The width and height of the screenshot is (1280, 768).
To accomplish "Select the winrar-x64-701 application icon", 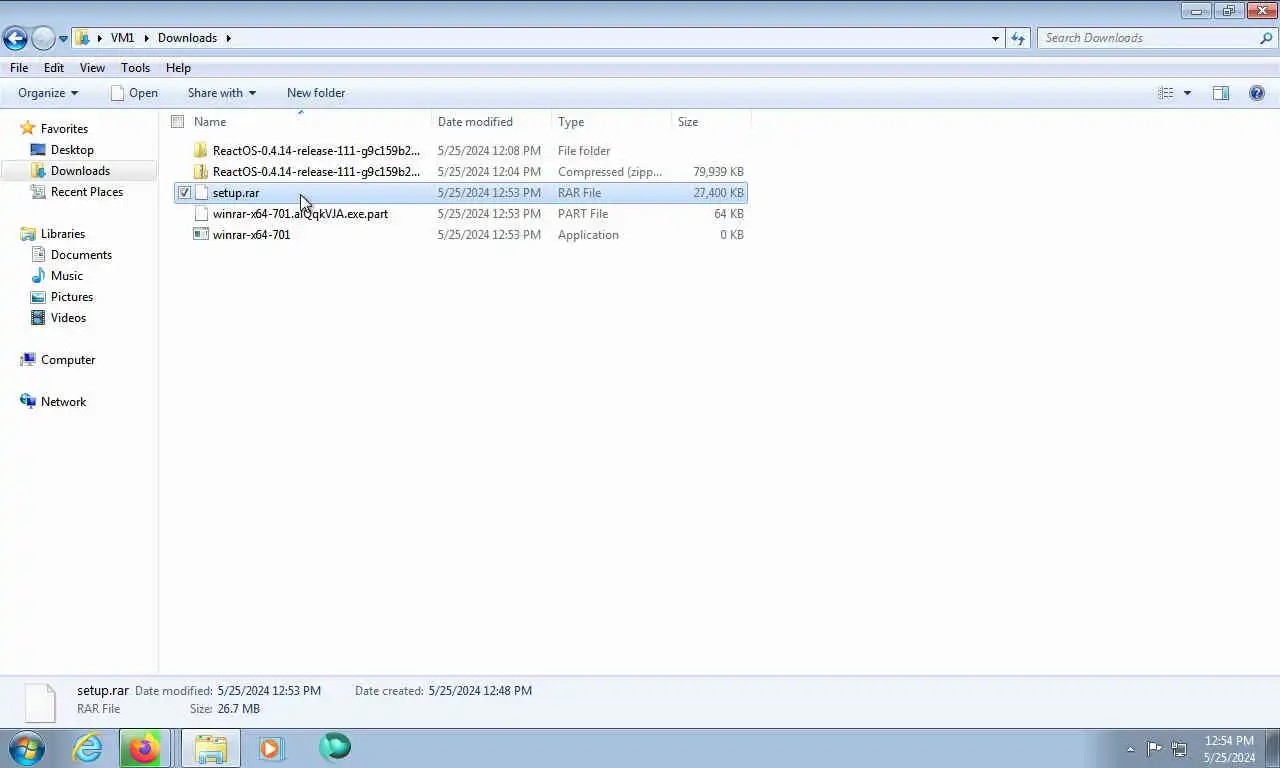I will (201, 235).
